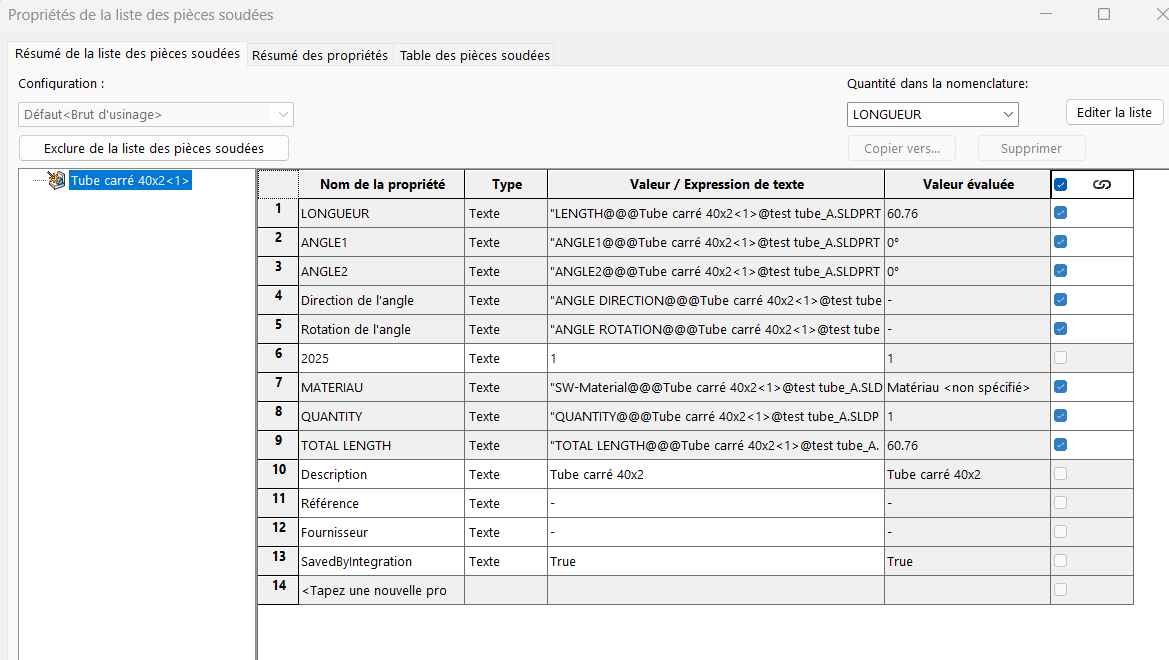Open the Table des pièces soudées tab
The width and height of the screenshot is (1169, 660).
tap(475, 55)
